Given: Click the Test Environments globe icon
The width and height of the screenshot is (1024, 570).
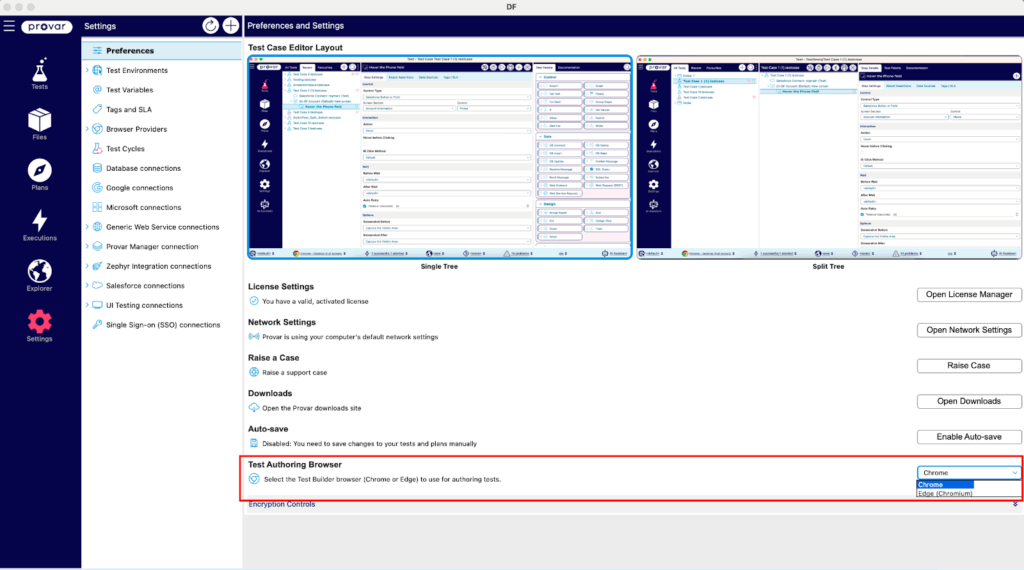Looking at the screenshot, I should pyautogui.click(x=97, y=70).
